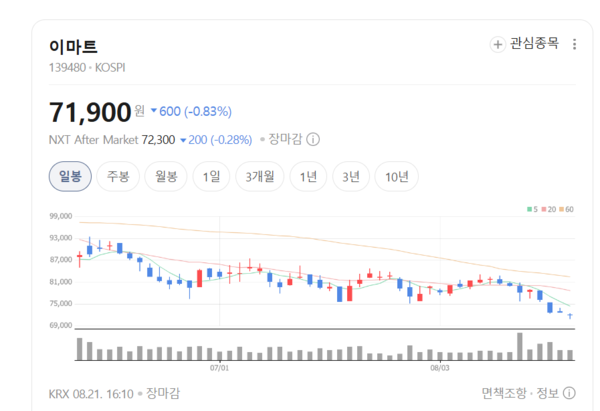Click the plus icon beside 관심종목
Image resolution: width=600 pixels, height=411 pixels.
tap(497, 44)
